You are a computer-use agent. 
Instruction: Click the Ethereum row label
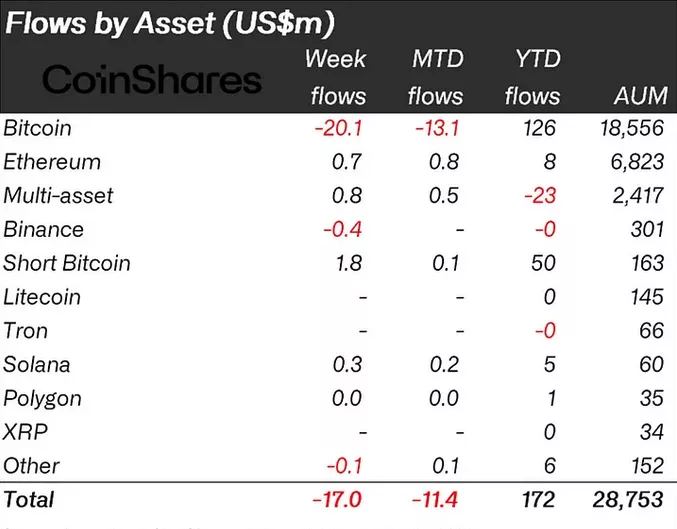point(52,162)
